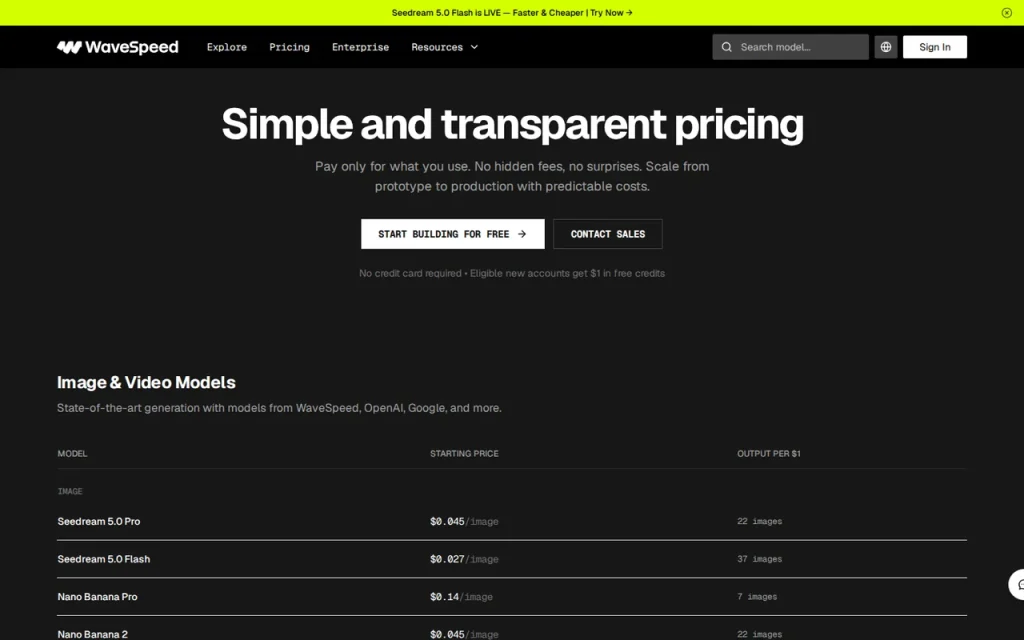1024x640 pixels.
Task: Go to the Pricing page
Action: [289, 47]
